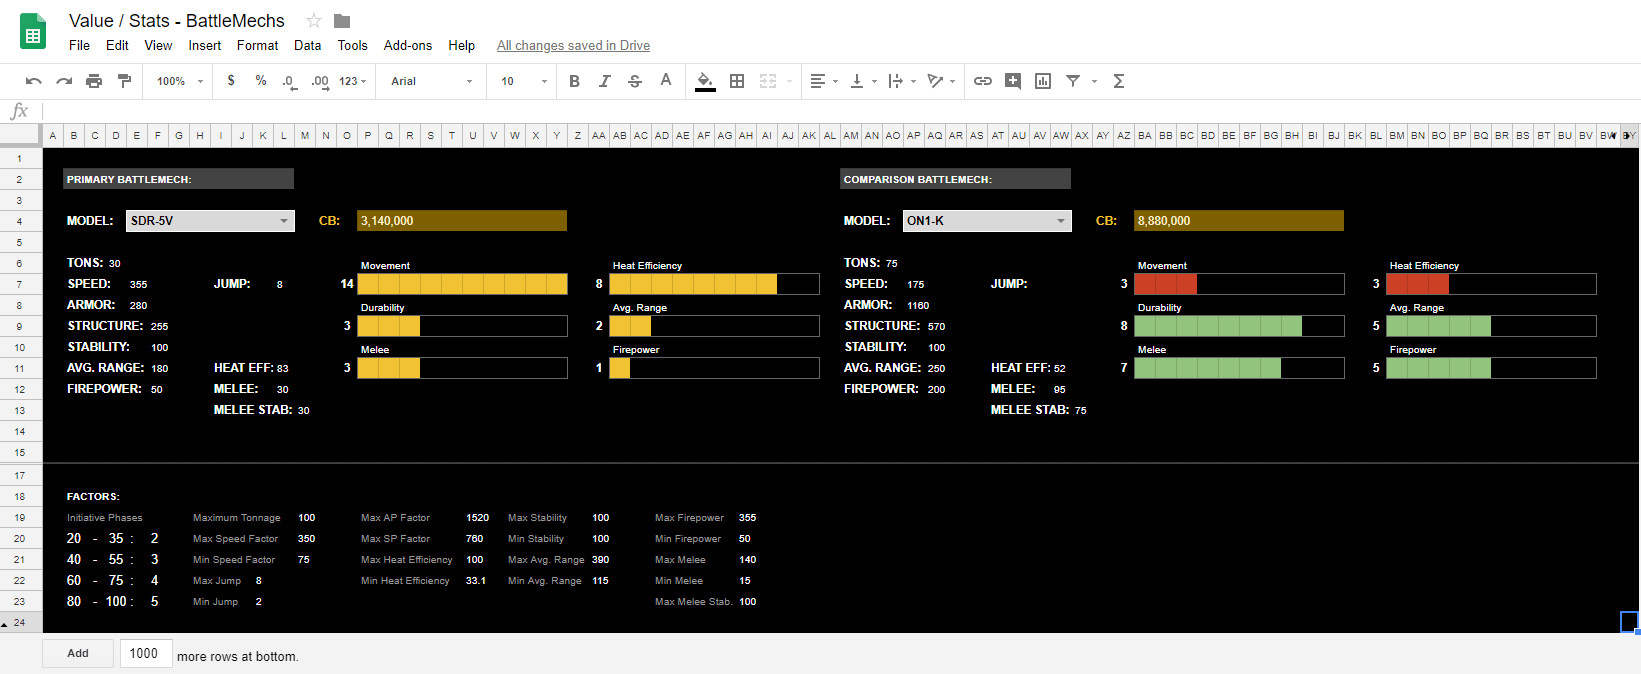1641x674 pixels.
Task: Open the Tools menu
Action: pos(353,45)
